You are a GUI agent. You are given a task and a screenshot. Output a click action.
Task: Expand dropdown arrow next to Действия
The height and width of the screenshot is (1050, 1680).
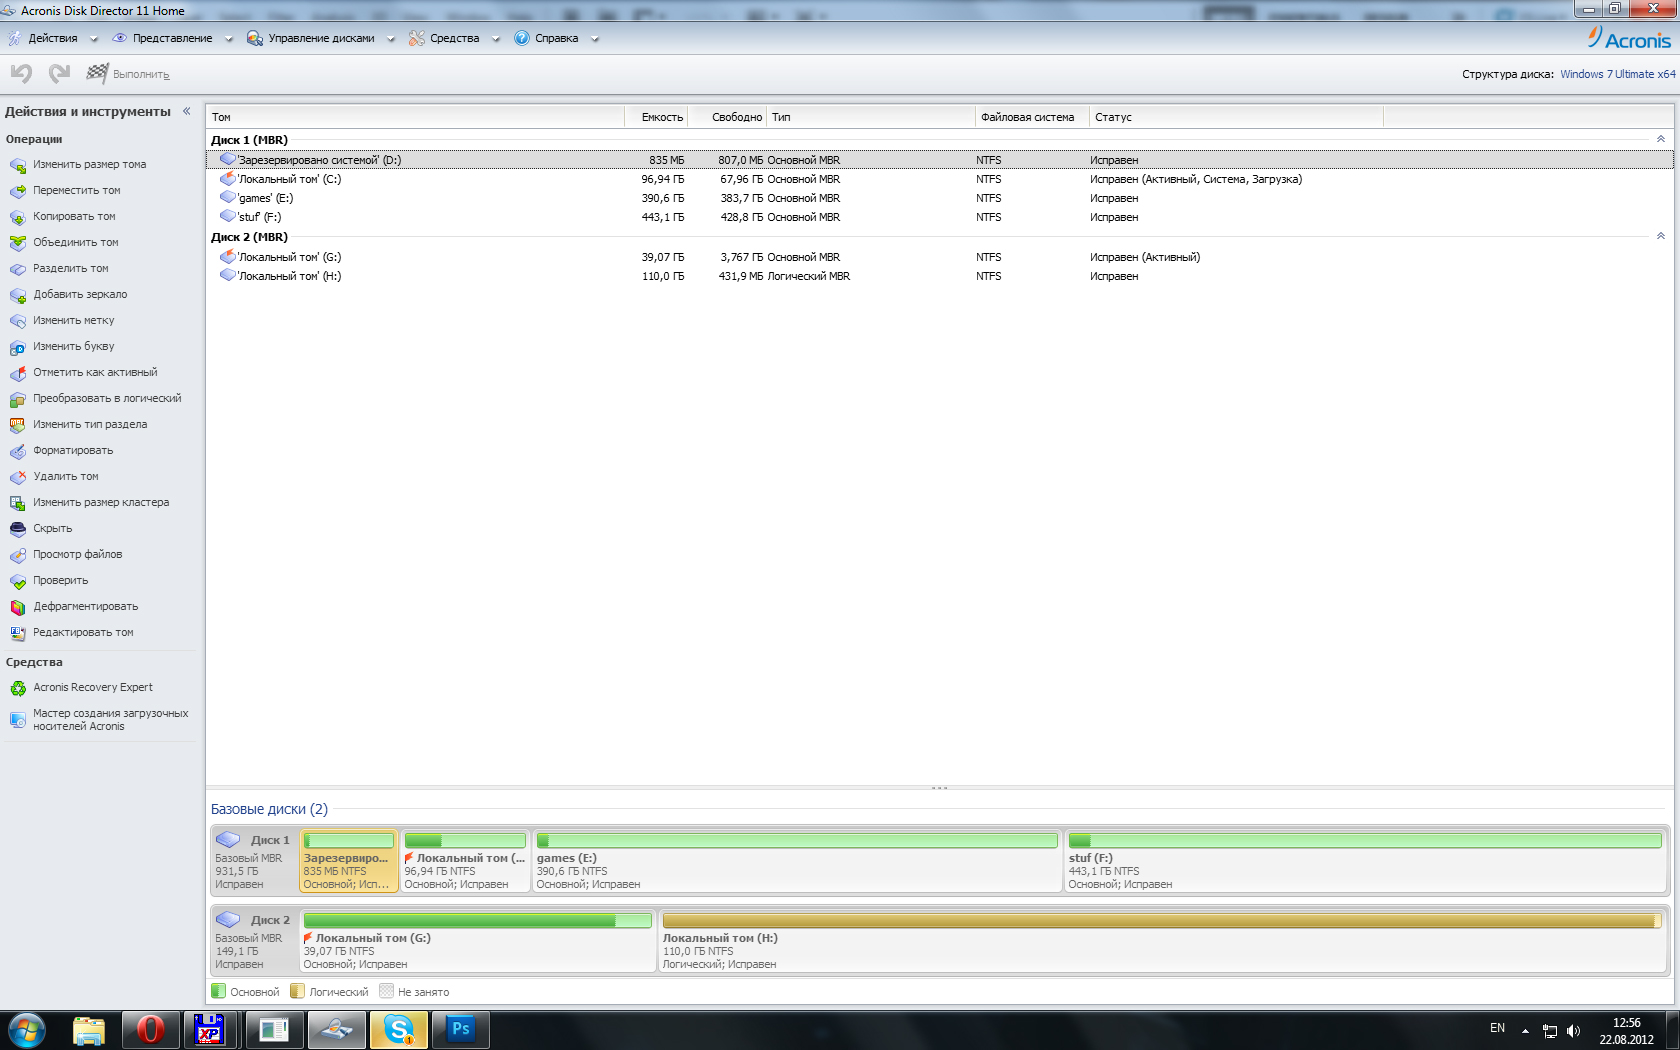(94, 39)
